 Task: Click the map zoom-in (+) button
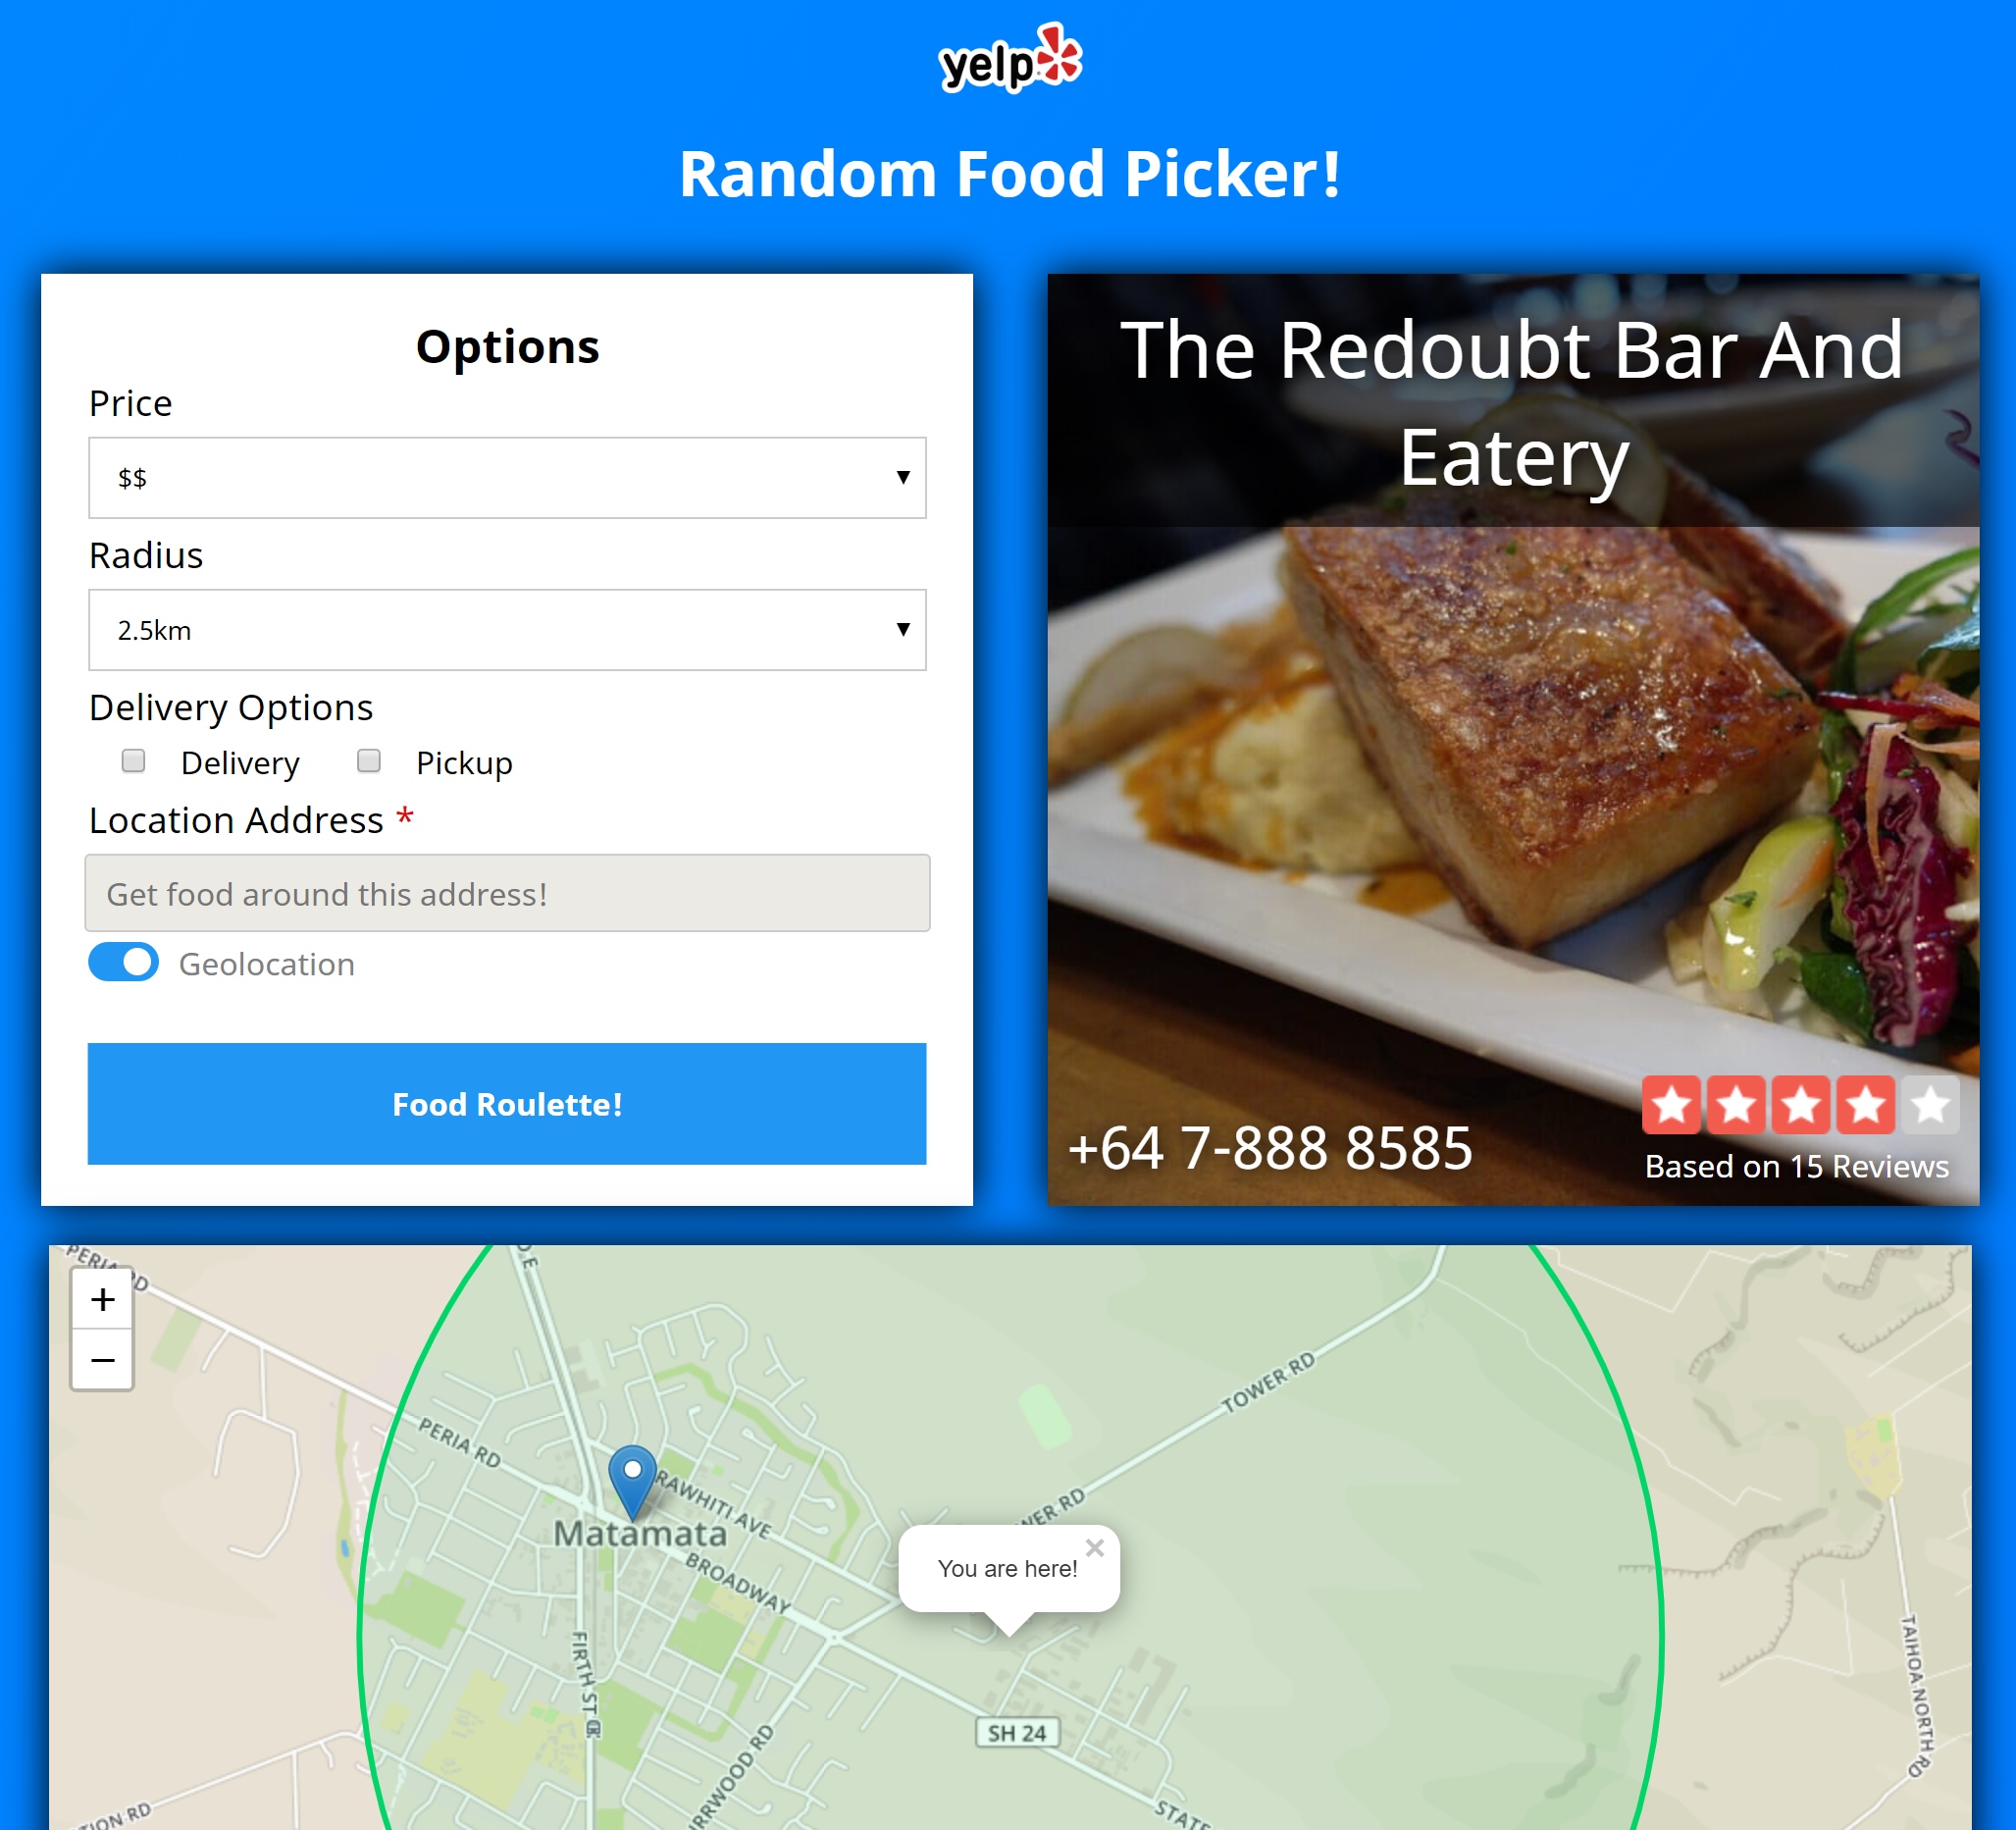coord(102,1299)
